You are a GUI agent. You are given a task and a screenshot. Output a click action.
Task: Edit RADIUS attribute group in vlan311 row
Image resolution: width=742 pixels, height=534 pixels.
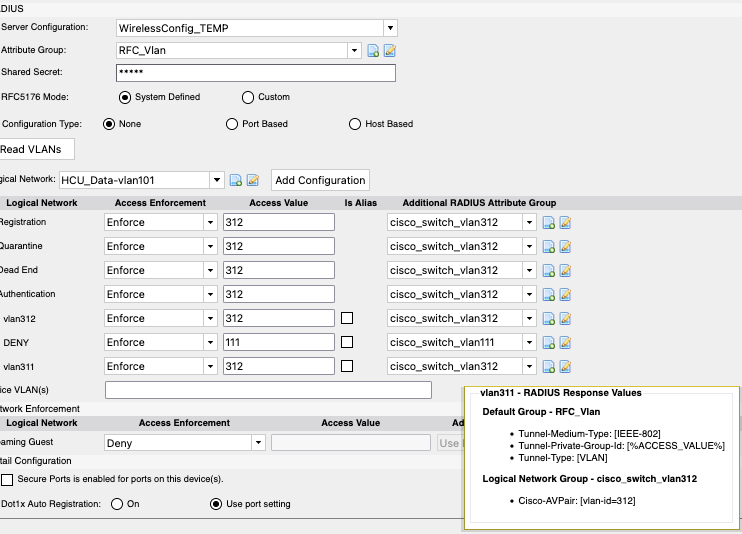(x=565, y=366)
